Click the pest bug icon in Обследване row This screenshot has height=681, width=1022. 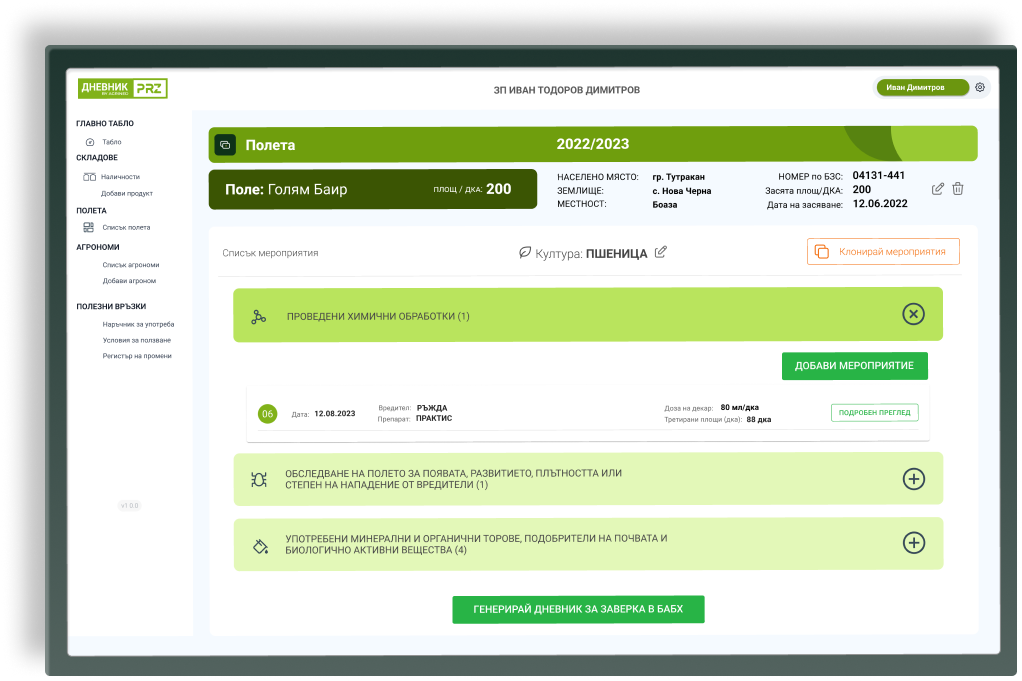259,480
